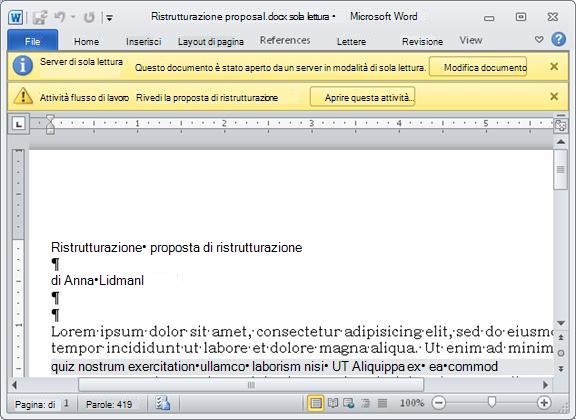This screenshot has width=576, height=420.
Task: Open Customize Quick Access Toolbar dropdown
Action: (x=109, y=17)
